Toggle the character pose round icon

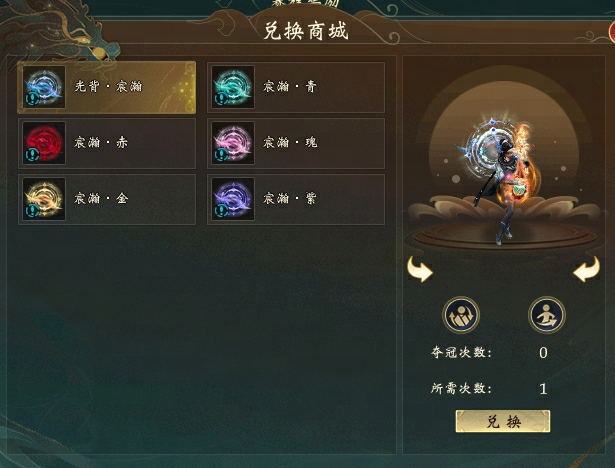click(x=547, y=315)
